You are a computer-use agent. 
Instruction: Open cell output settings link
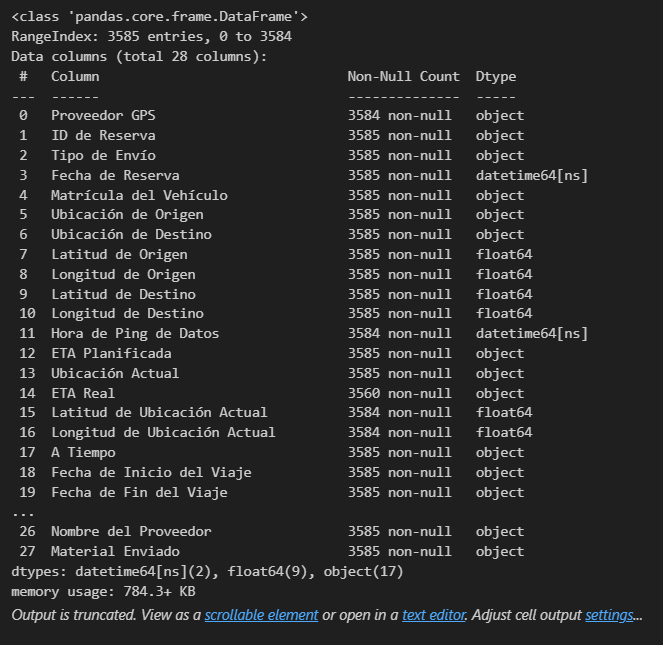click(x=609, y=615)
